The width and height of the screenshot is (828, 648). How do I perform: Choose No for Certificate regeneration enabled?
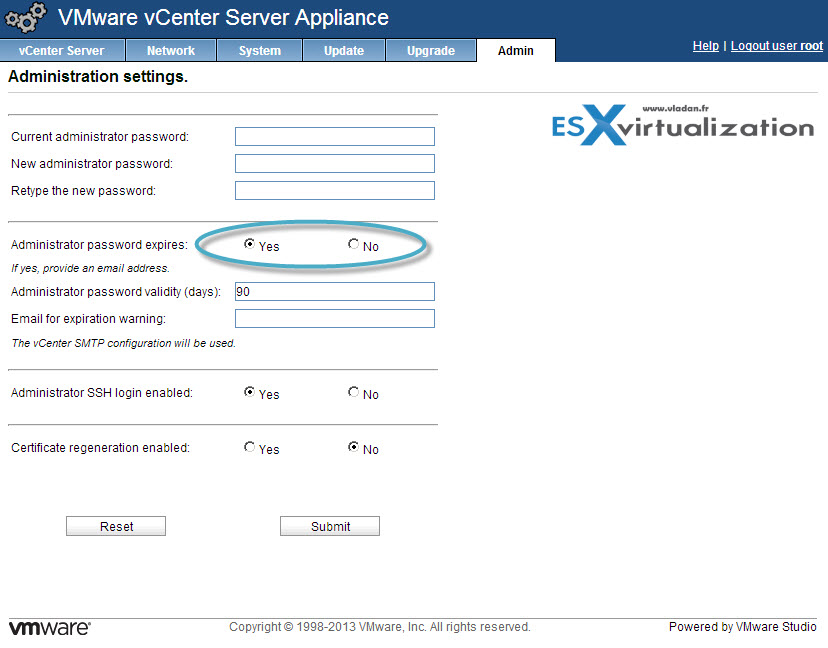pyautogui.click(x=353, y=447)
